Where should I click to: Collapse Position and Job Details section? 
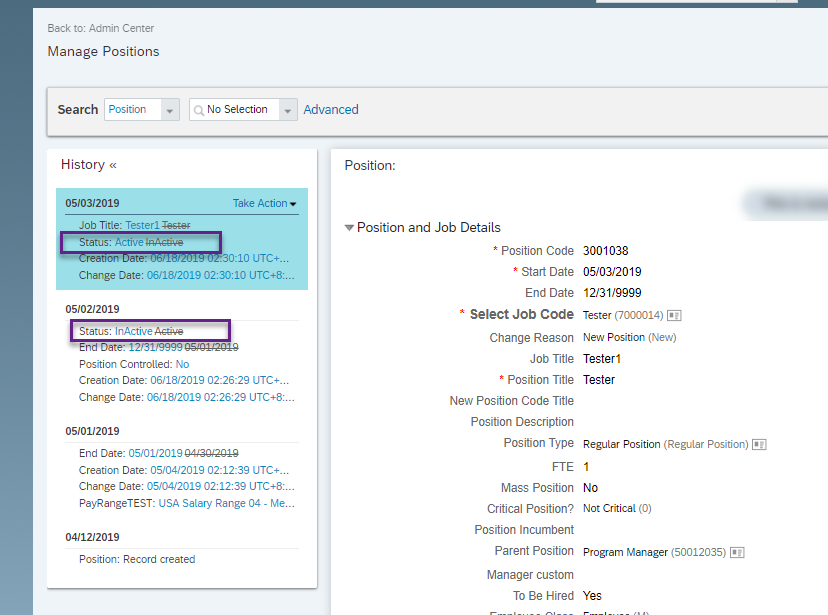tap(349, 228)
